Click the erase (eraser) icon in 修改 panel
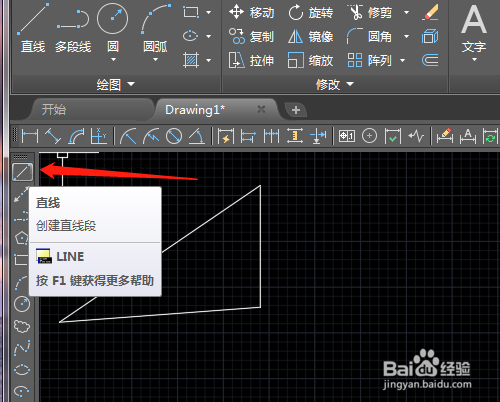Image resolution: width=500 pixels, height=402 pixels. pos(430,13)
